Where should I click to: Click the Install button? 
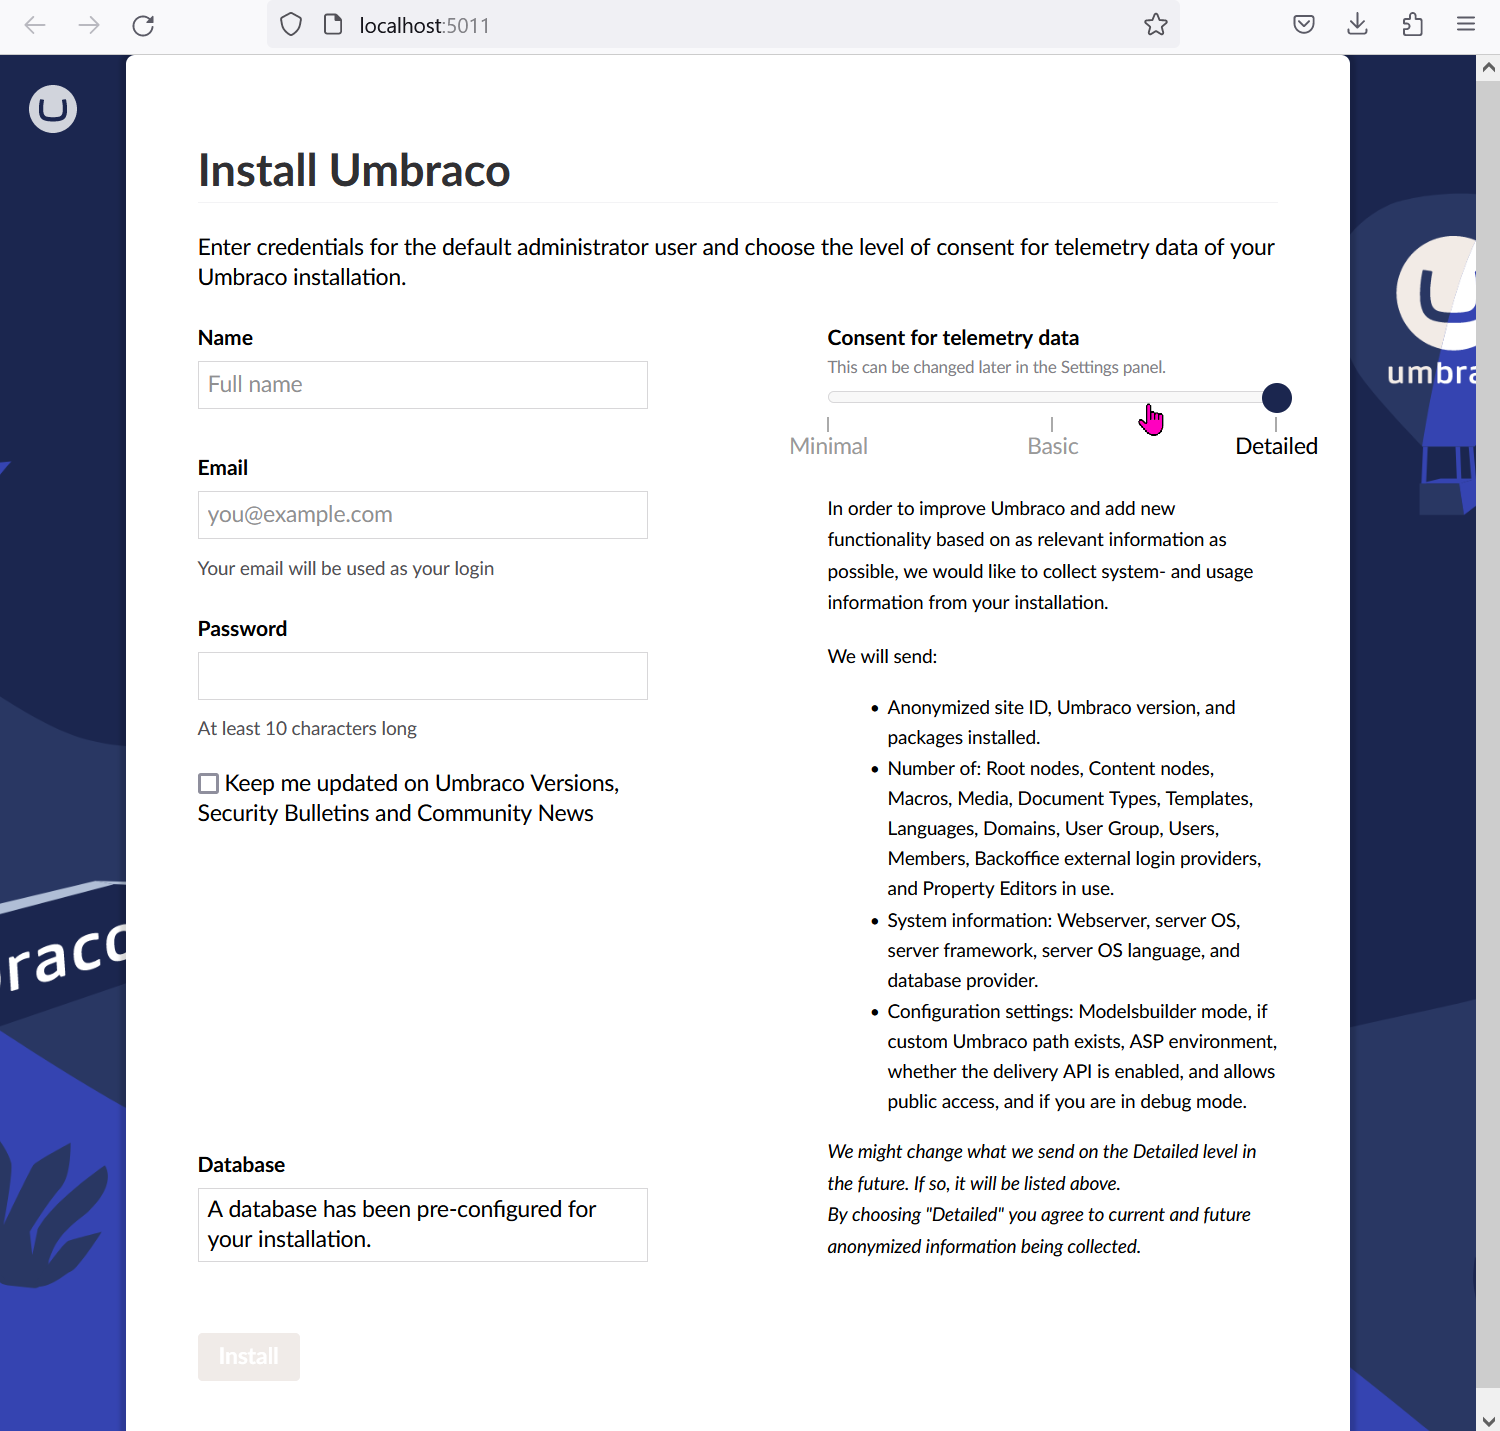pyautogui.click(x=249, y=1357)
